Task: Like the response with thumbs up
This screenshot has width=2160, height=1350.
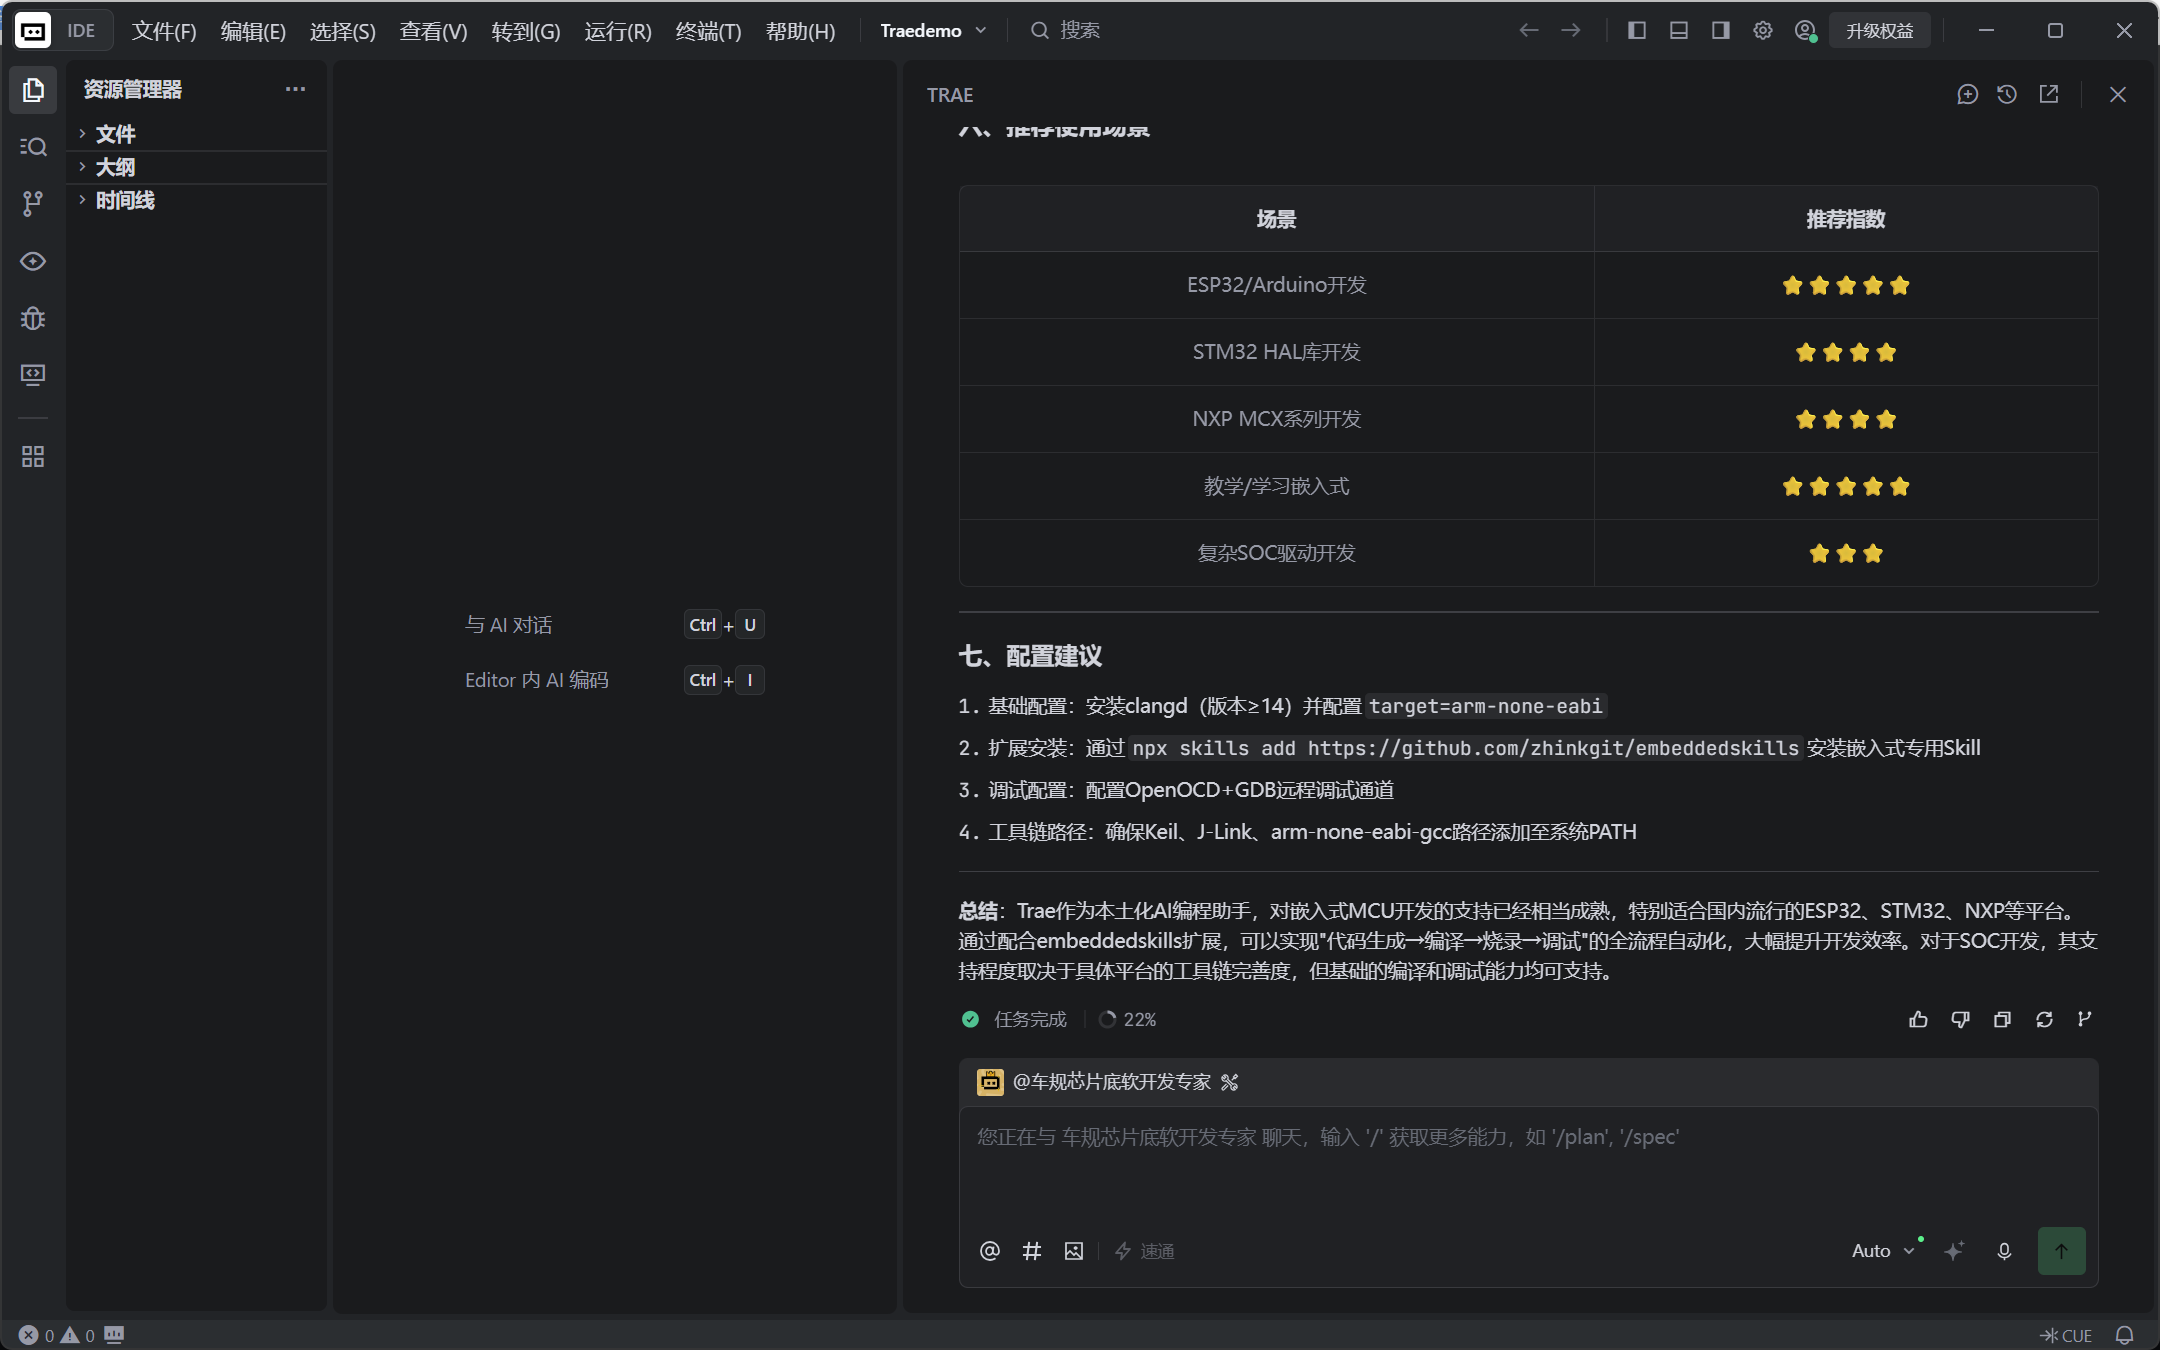Action: 1918,1019
